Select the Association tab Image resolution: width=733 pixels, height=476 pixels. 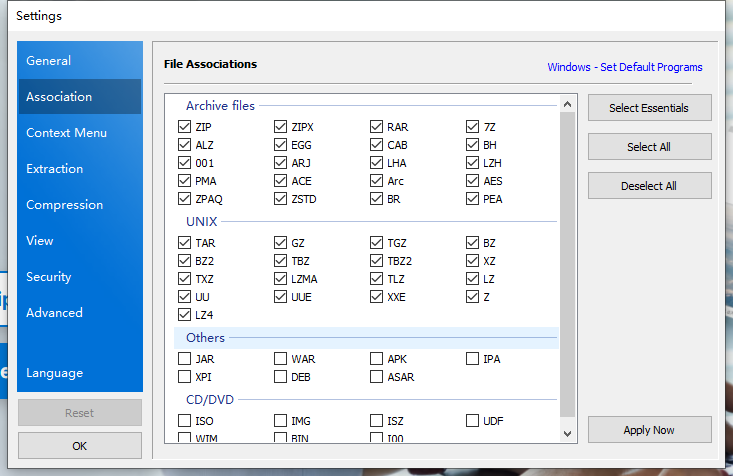click(x=80, y=97)
